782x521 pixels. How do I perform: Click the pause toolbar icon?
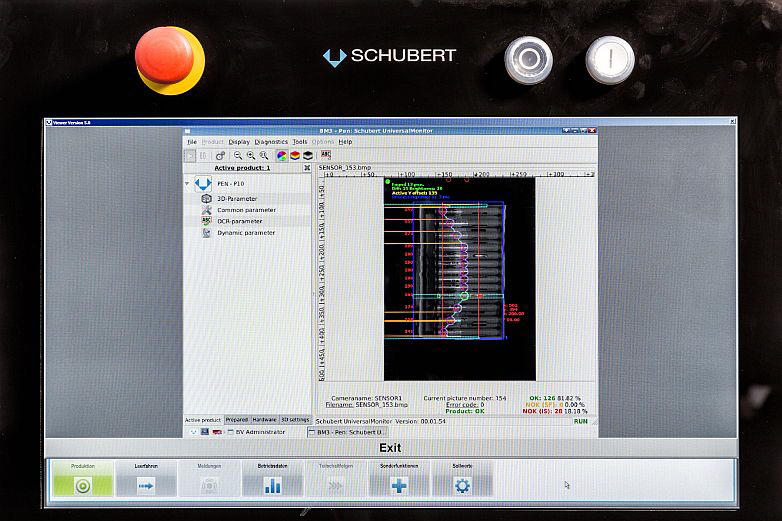[x=203, y=156]
